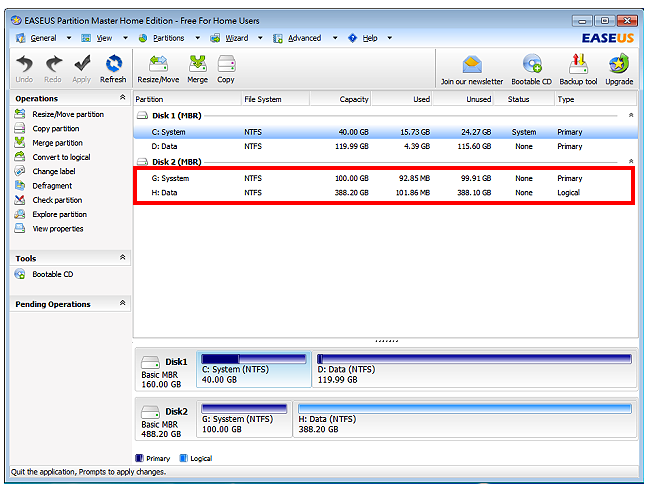
Task: Open Join our newsletter envelope icon
Action: pos(472,65)
